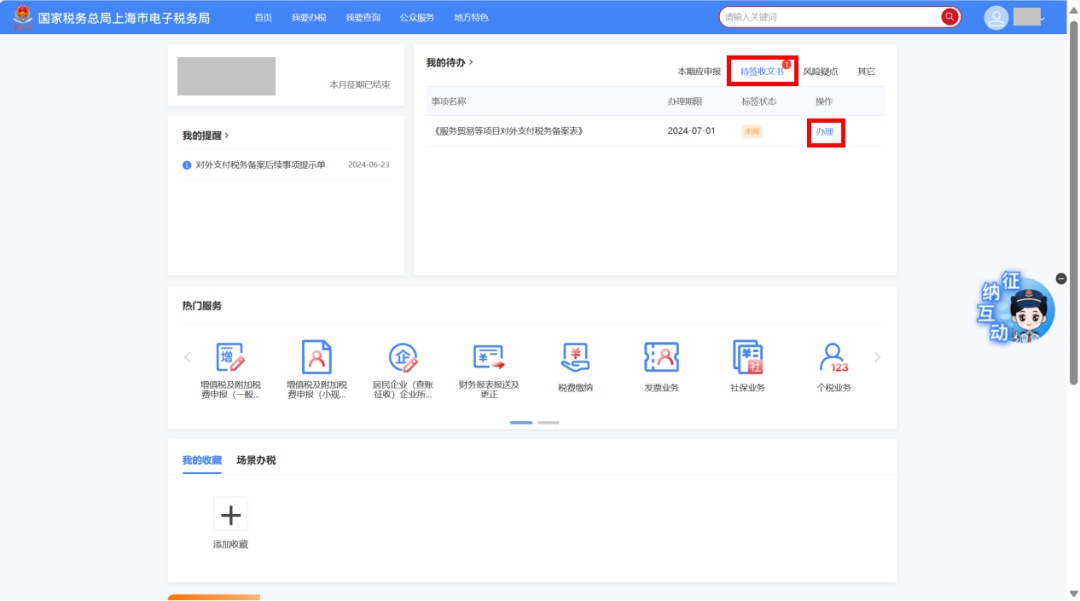The image size is (1080, 601).
Task: Click the 添加收藏 plus icon
Action: (x=230, y=515)
